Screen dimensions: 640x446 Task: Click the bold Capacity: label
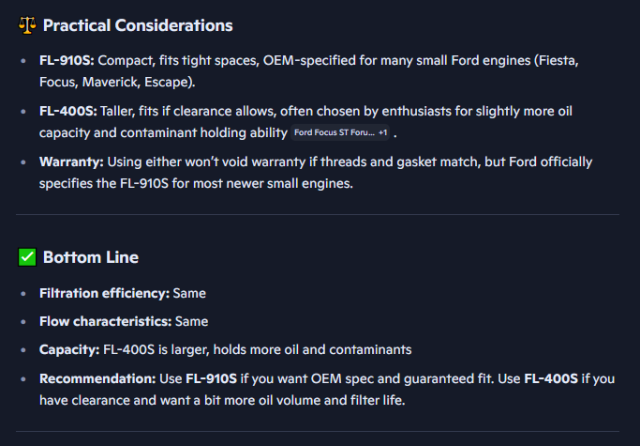tap(69, 350)
